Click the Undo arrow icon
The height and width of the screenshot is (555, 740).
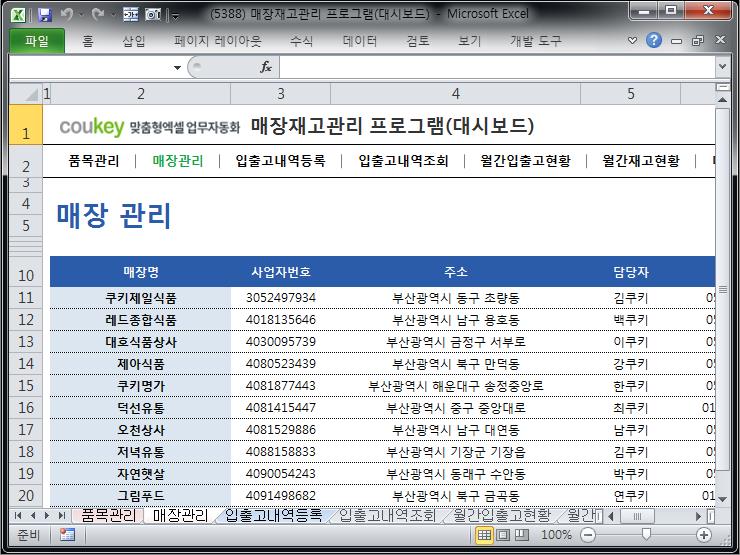67,15
